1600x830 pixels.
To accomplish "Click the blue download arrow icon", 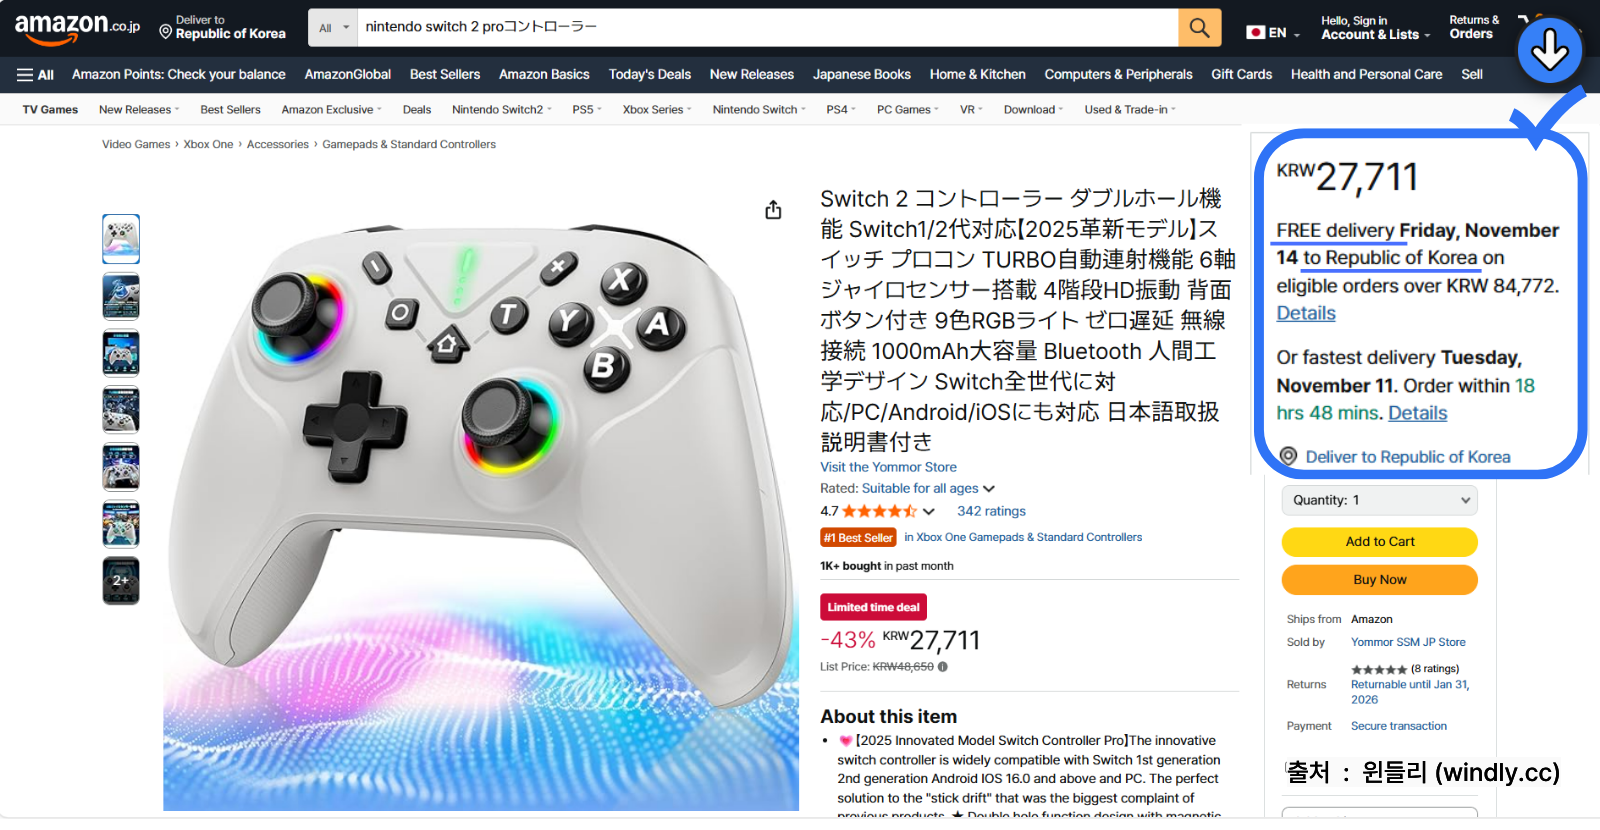I will 1549,50.
